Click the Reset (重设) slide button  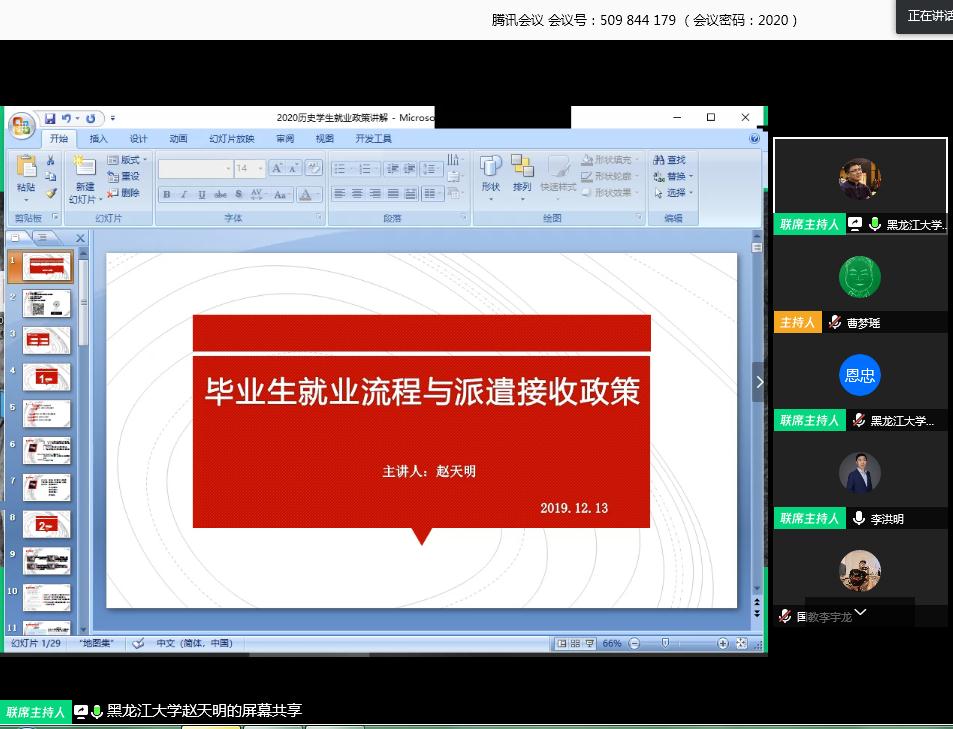(124, 176)
